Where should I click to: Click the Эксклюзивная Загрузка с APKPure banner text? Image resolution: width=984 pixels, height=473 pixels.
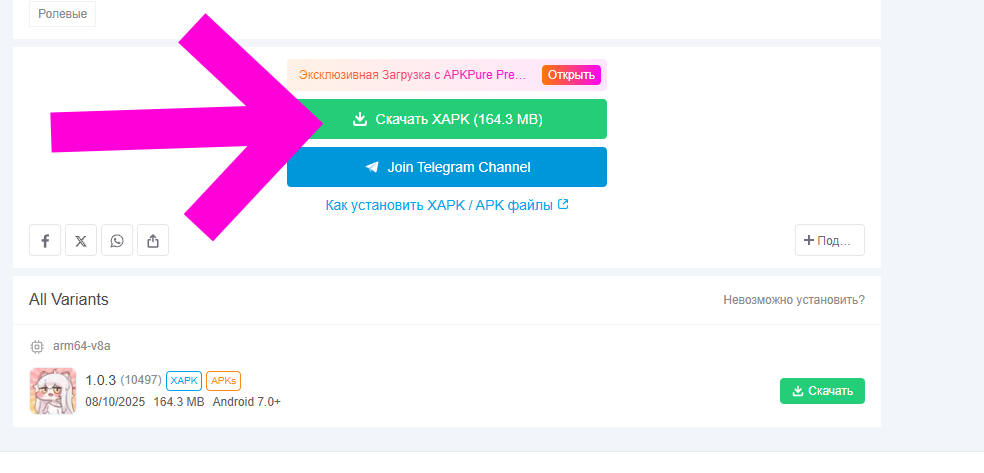click(x=412, y=75)
